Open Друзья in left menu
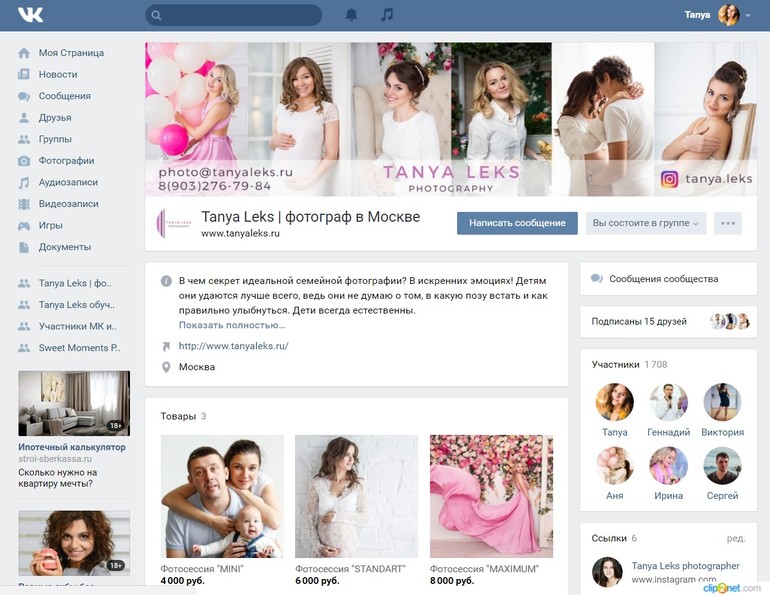Viewport: 770px width, 595px height. (x=55, y=118)
